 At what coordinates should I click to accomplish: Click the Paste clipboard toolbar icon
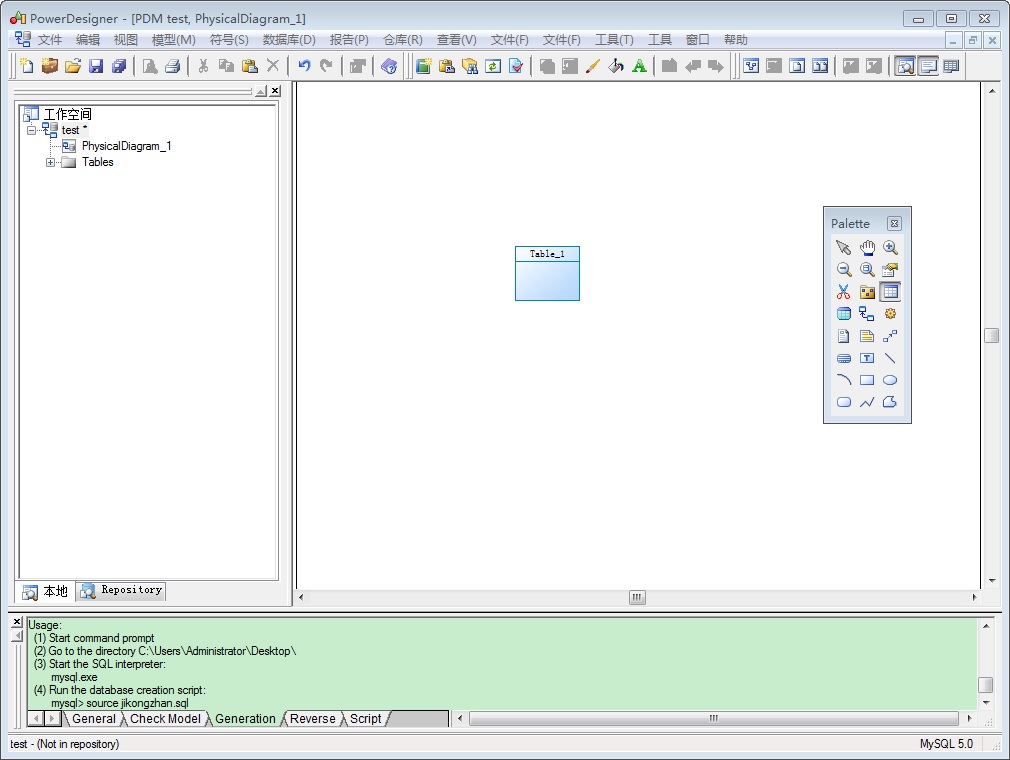(x=249, y=66)
